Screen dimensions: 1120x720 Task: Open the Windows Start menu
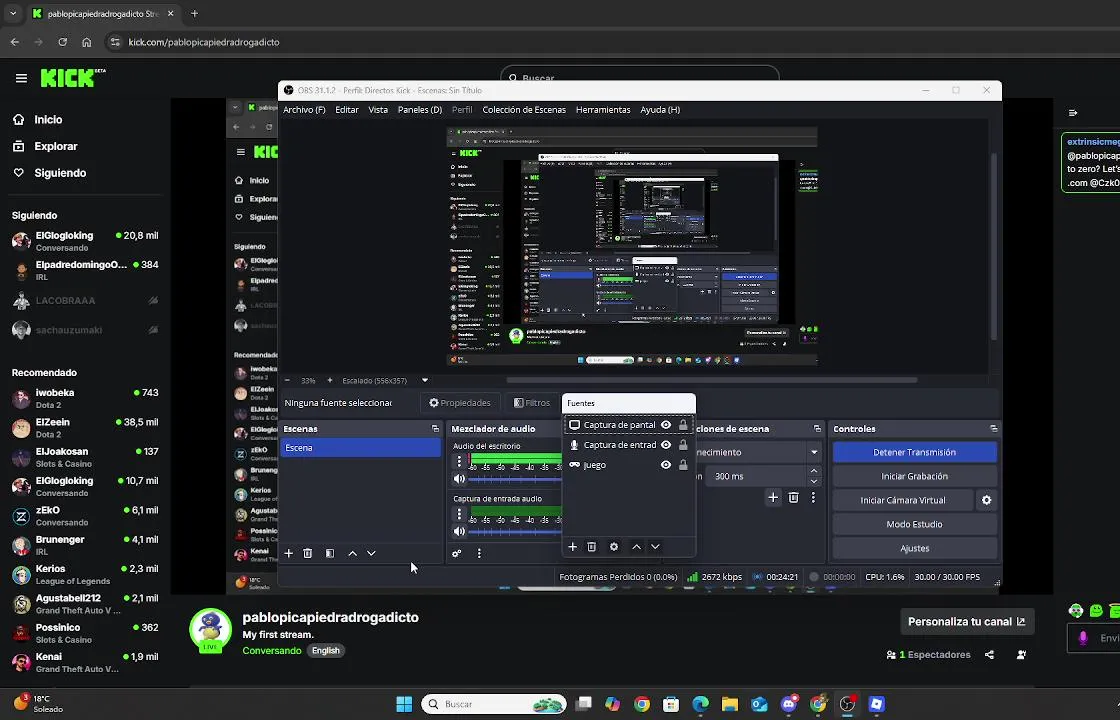coord(404,704)
